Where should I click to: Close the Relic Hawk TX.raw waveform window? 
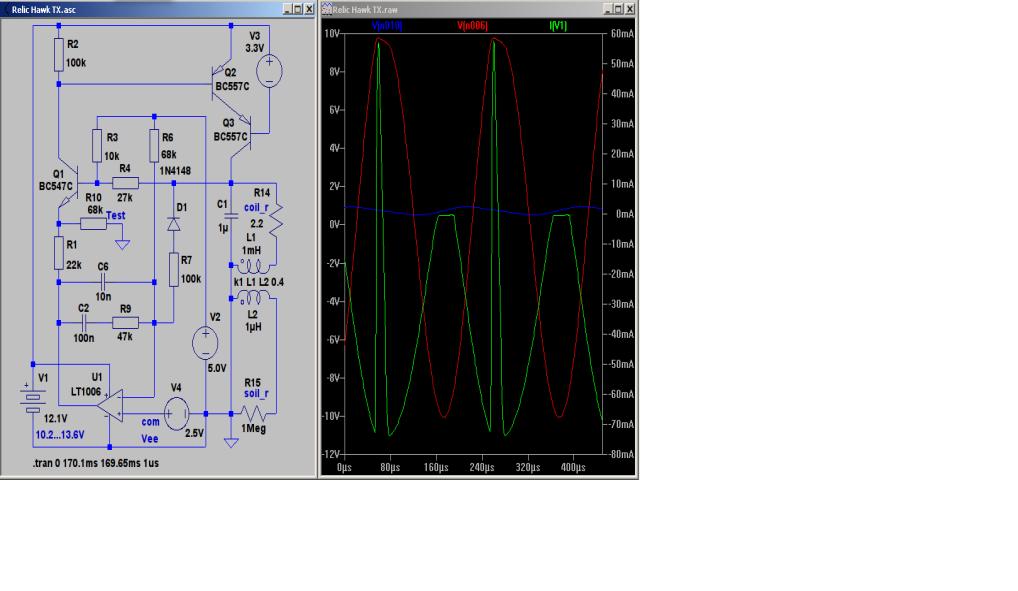pos(630,8)
